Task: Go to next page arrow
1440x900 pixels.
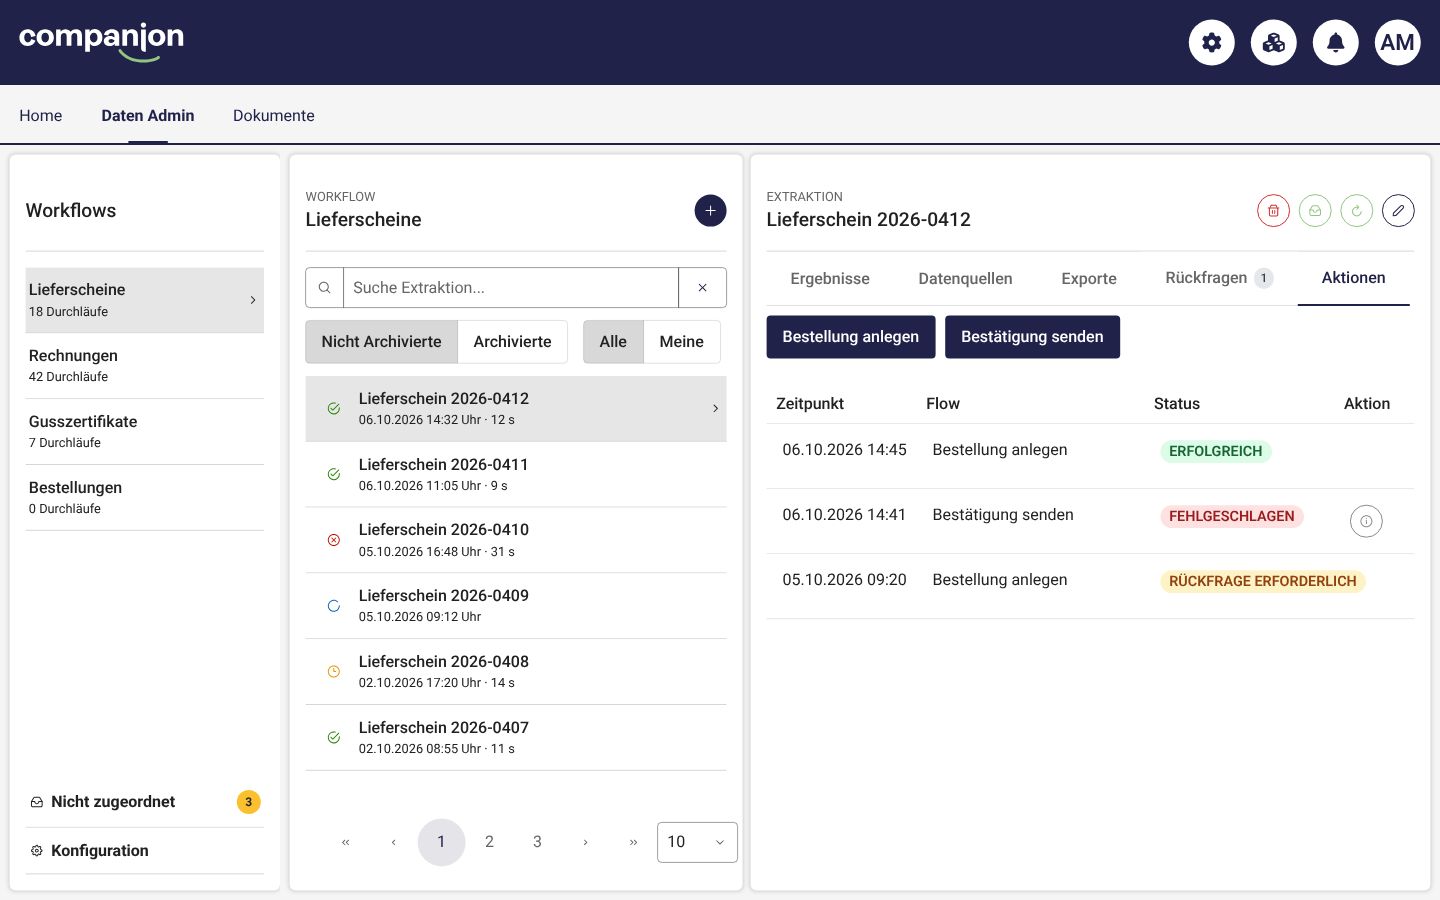Action: click(585, 842)
